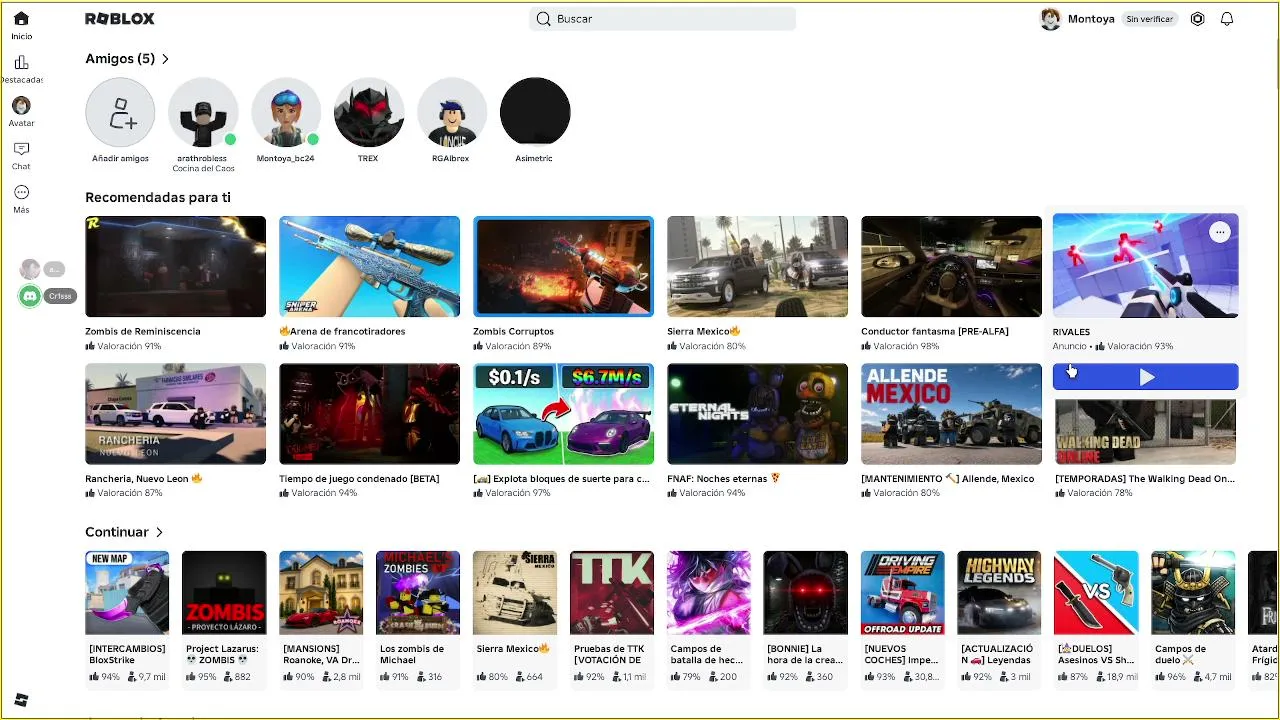Open Roanoke, VA mansions thumbnail
Image resolution: width=1280 pixels, height=720 pixels.
[x=321, y=592]
